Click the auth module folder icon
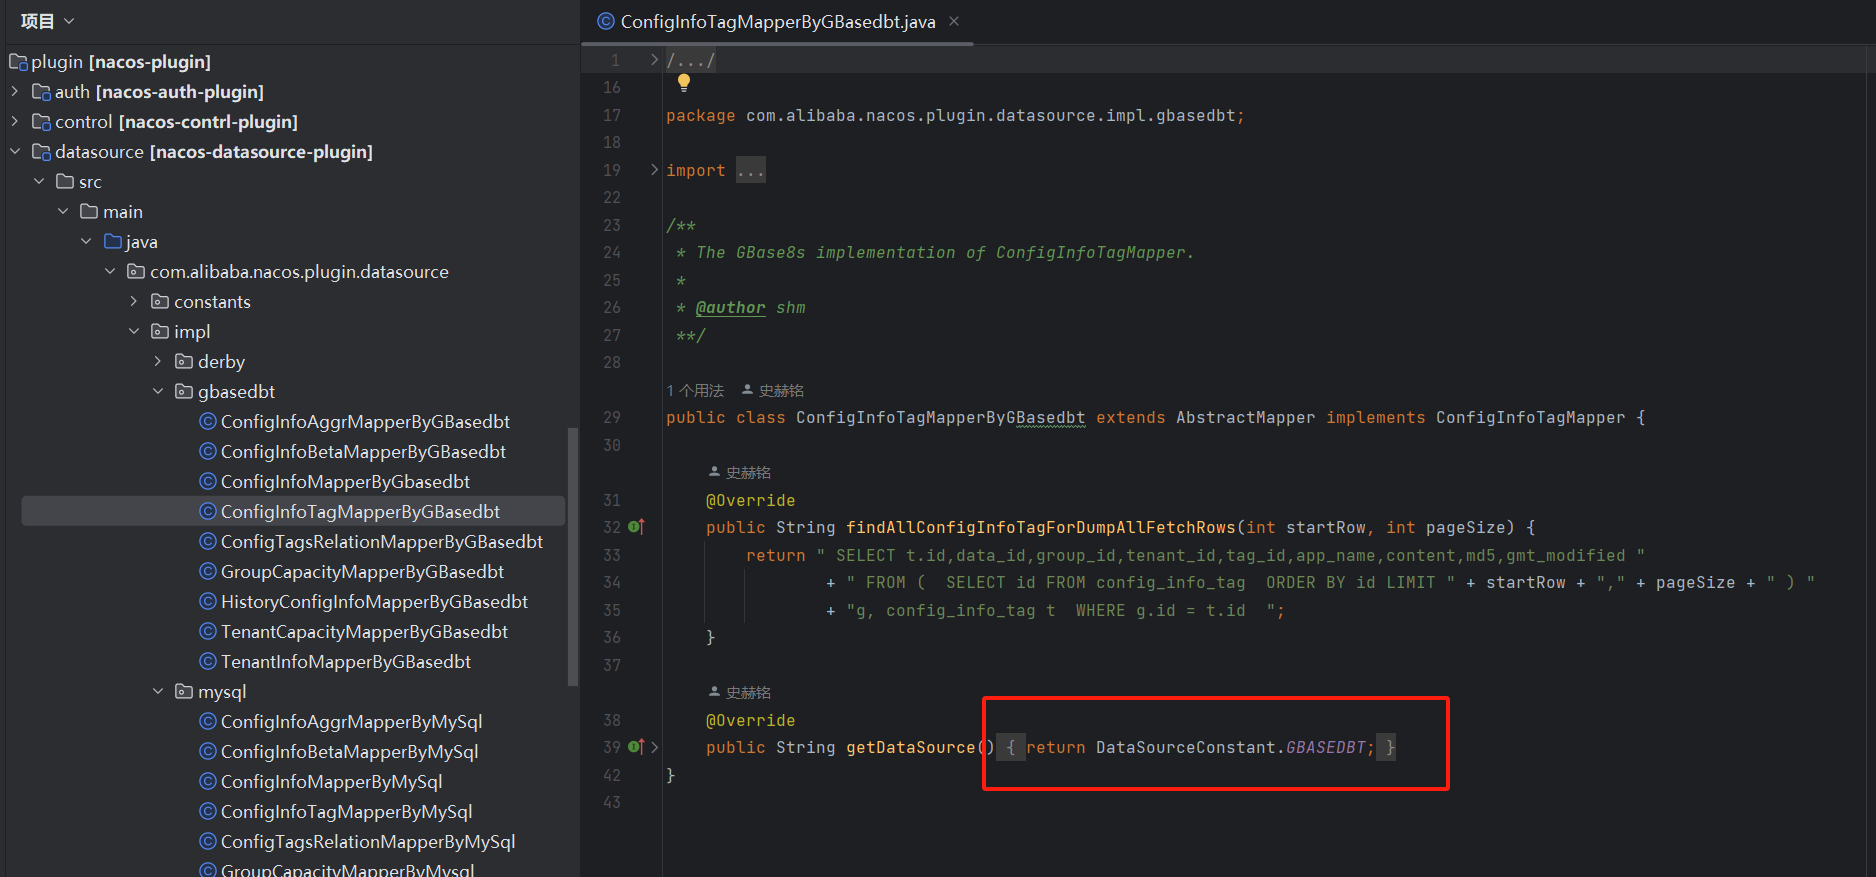 click(41, 92)
